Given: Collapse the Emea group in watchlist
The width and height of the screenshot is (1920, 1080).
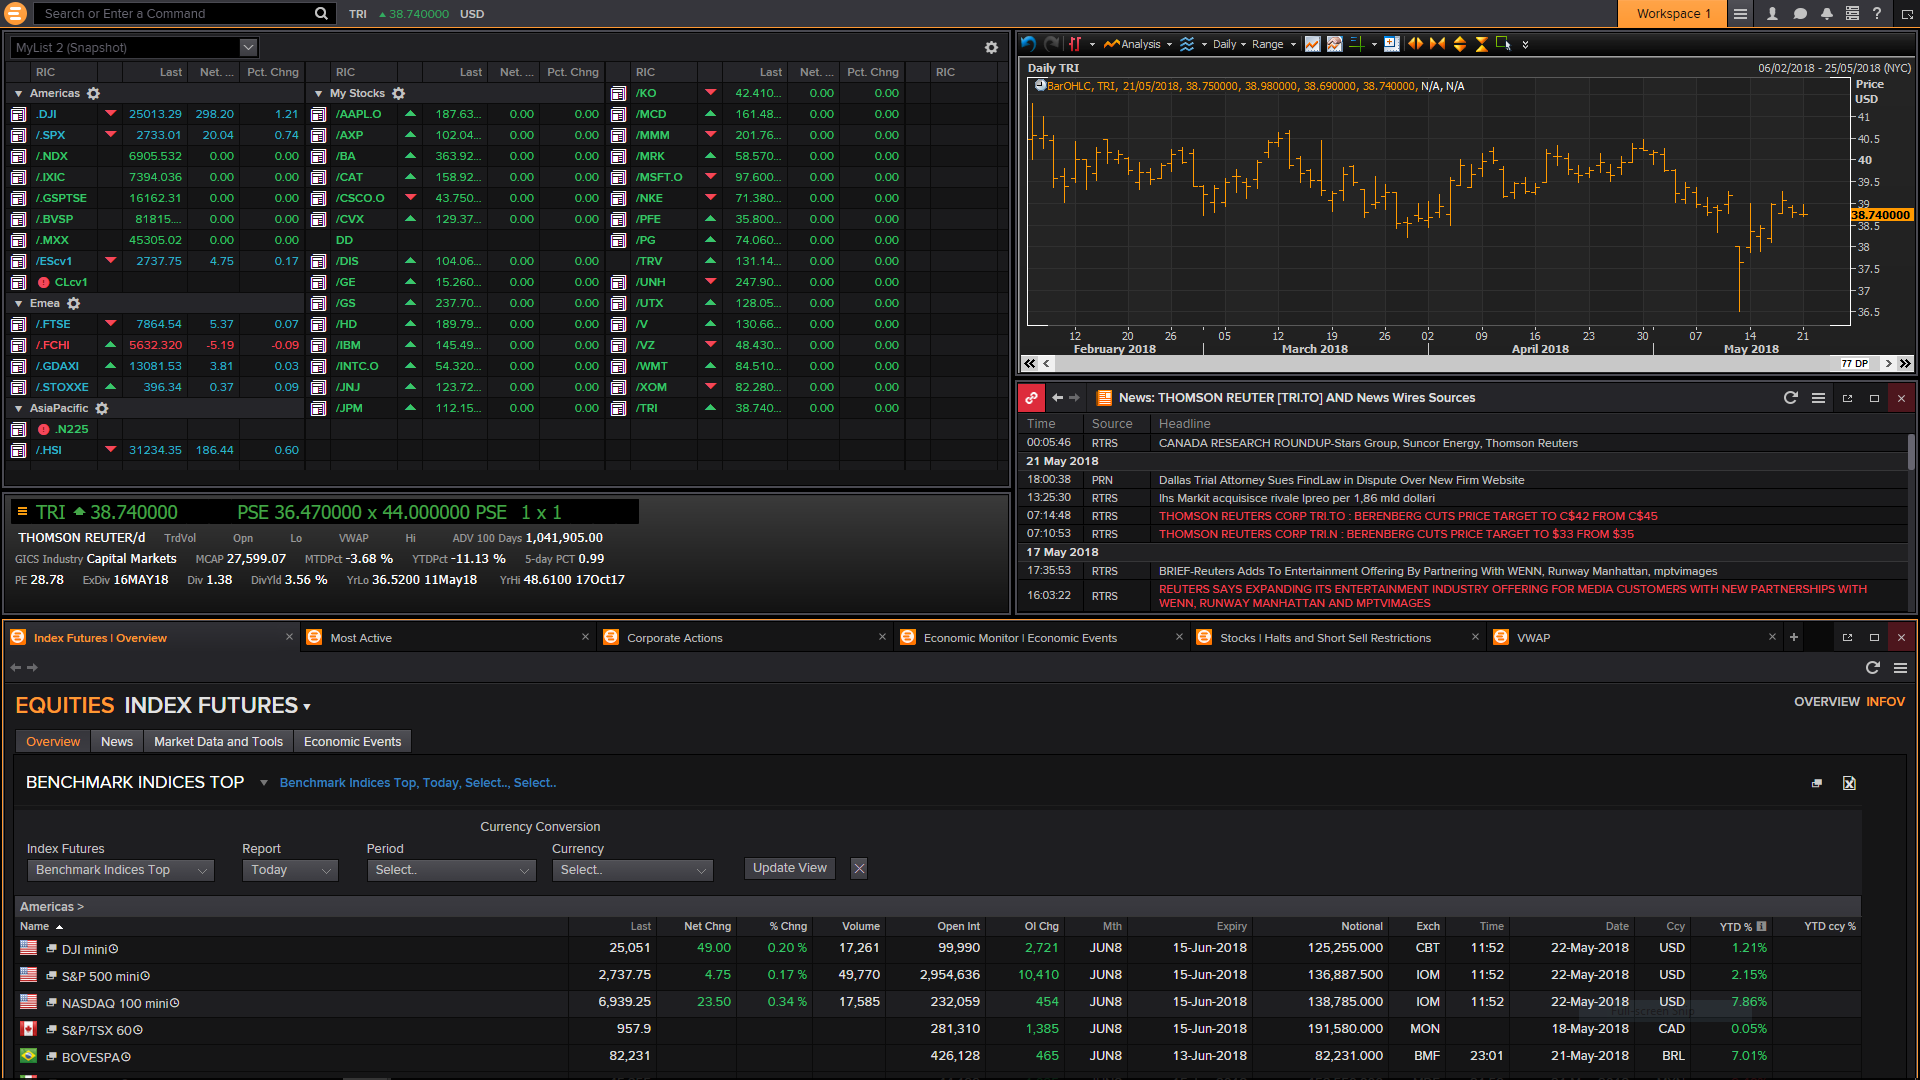Looking at the screenshot, I should click(x=19, y=303).
